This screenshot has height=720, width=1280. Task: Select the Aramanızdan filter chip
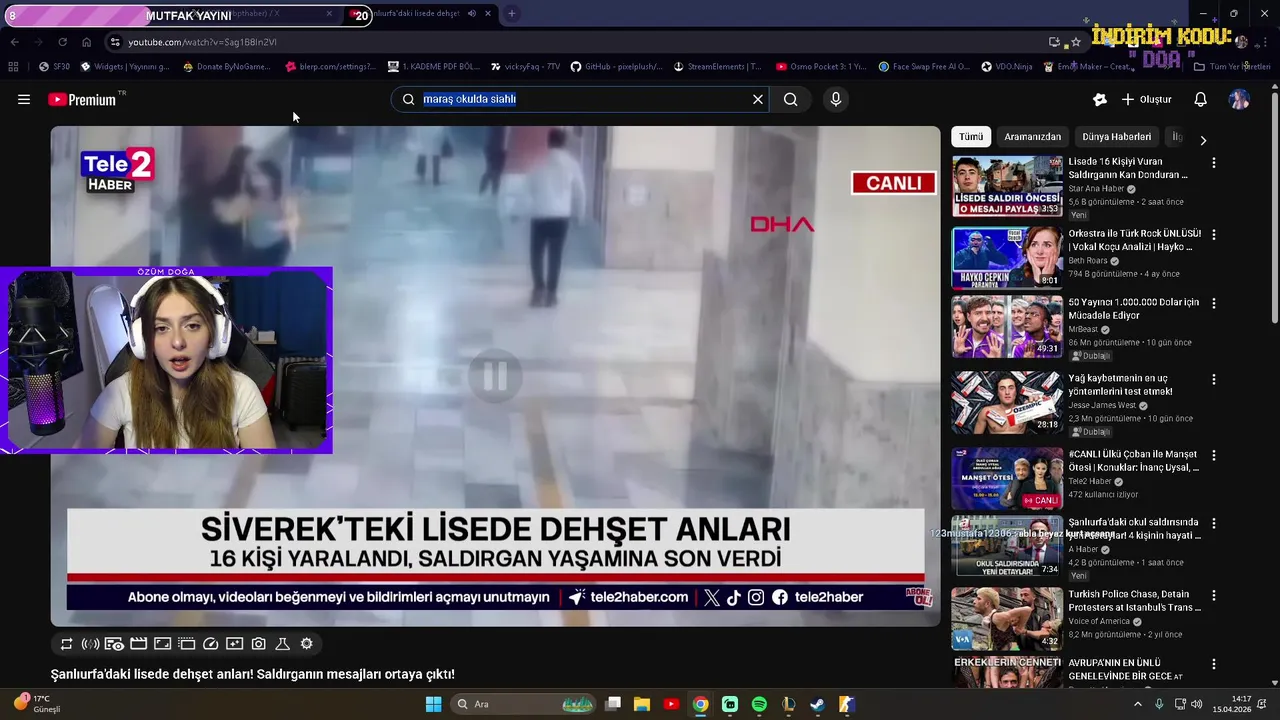pos(1032,137)
